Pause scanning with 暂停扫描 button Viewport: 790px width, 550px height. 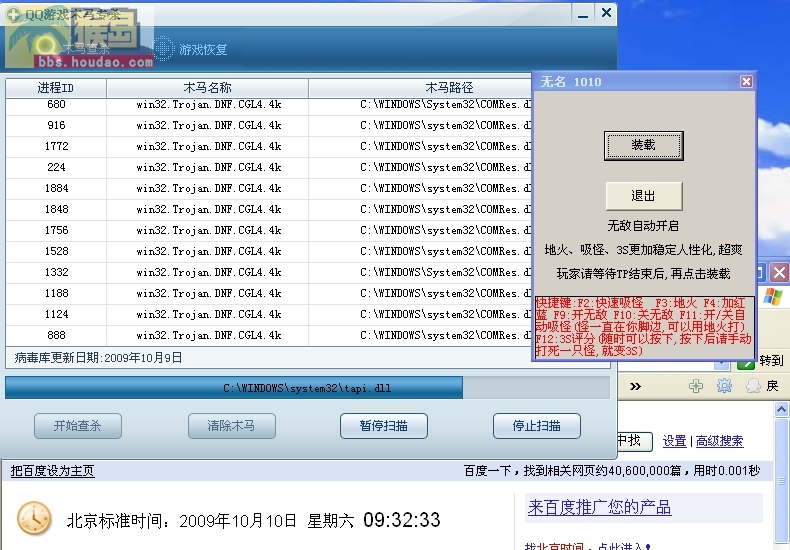(383, 426)
